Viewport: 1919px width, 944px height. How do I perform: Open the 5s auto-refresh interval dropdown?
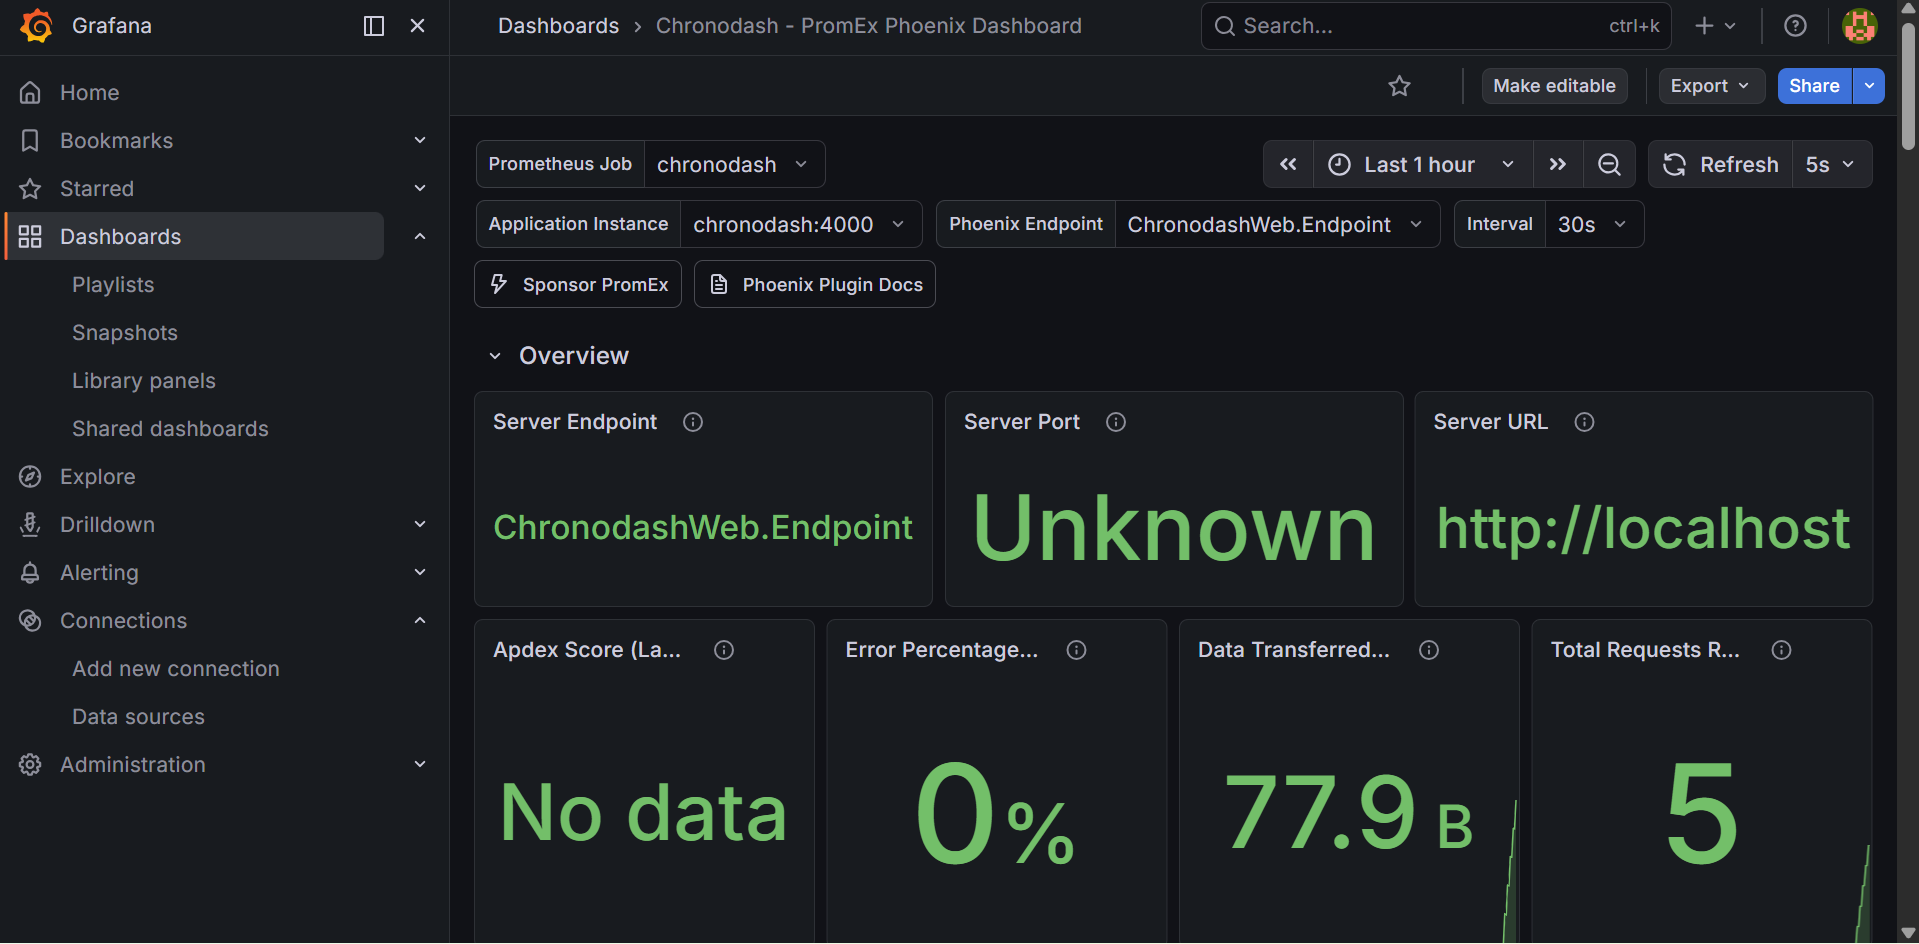tap(1831, 164)
